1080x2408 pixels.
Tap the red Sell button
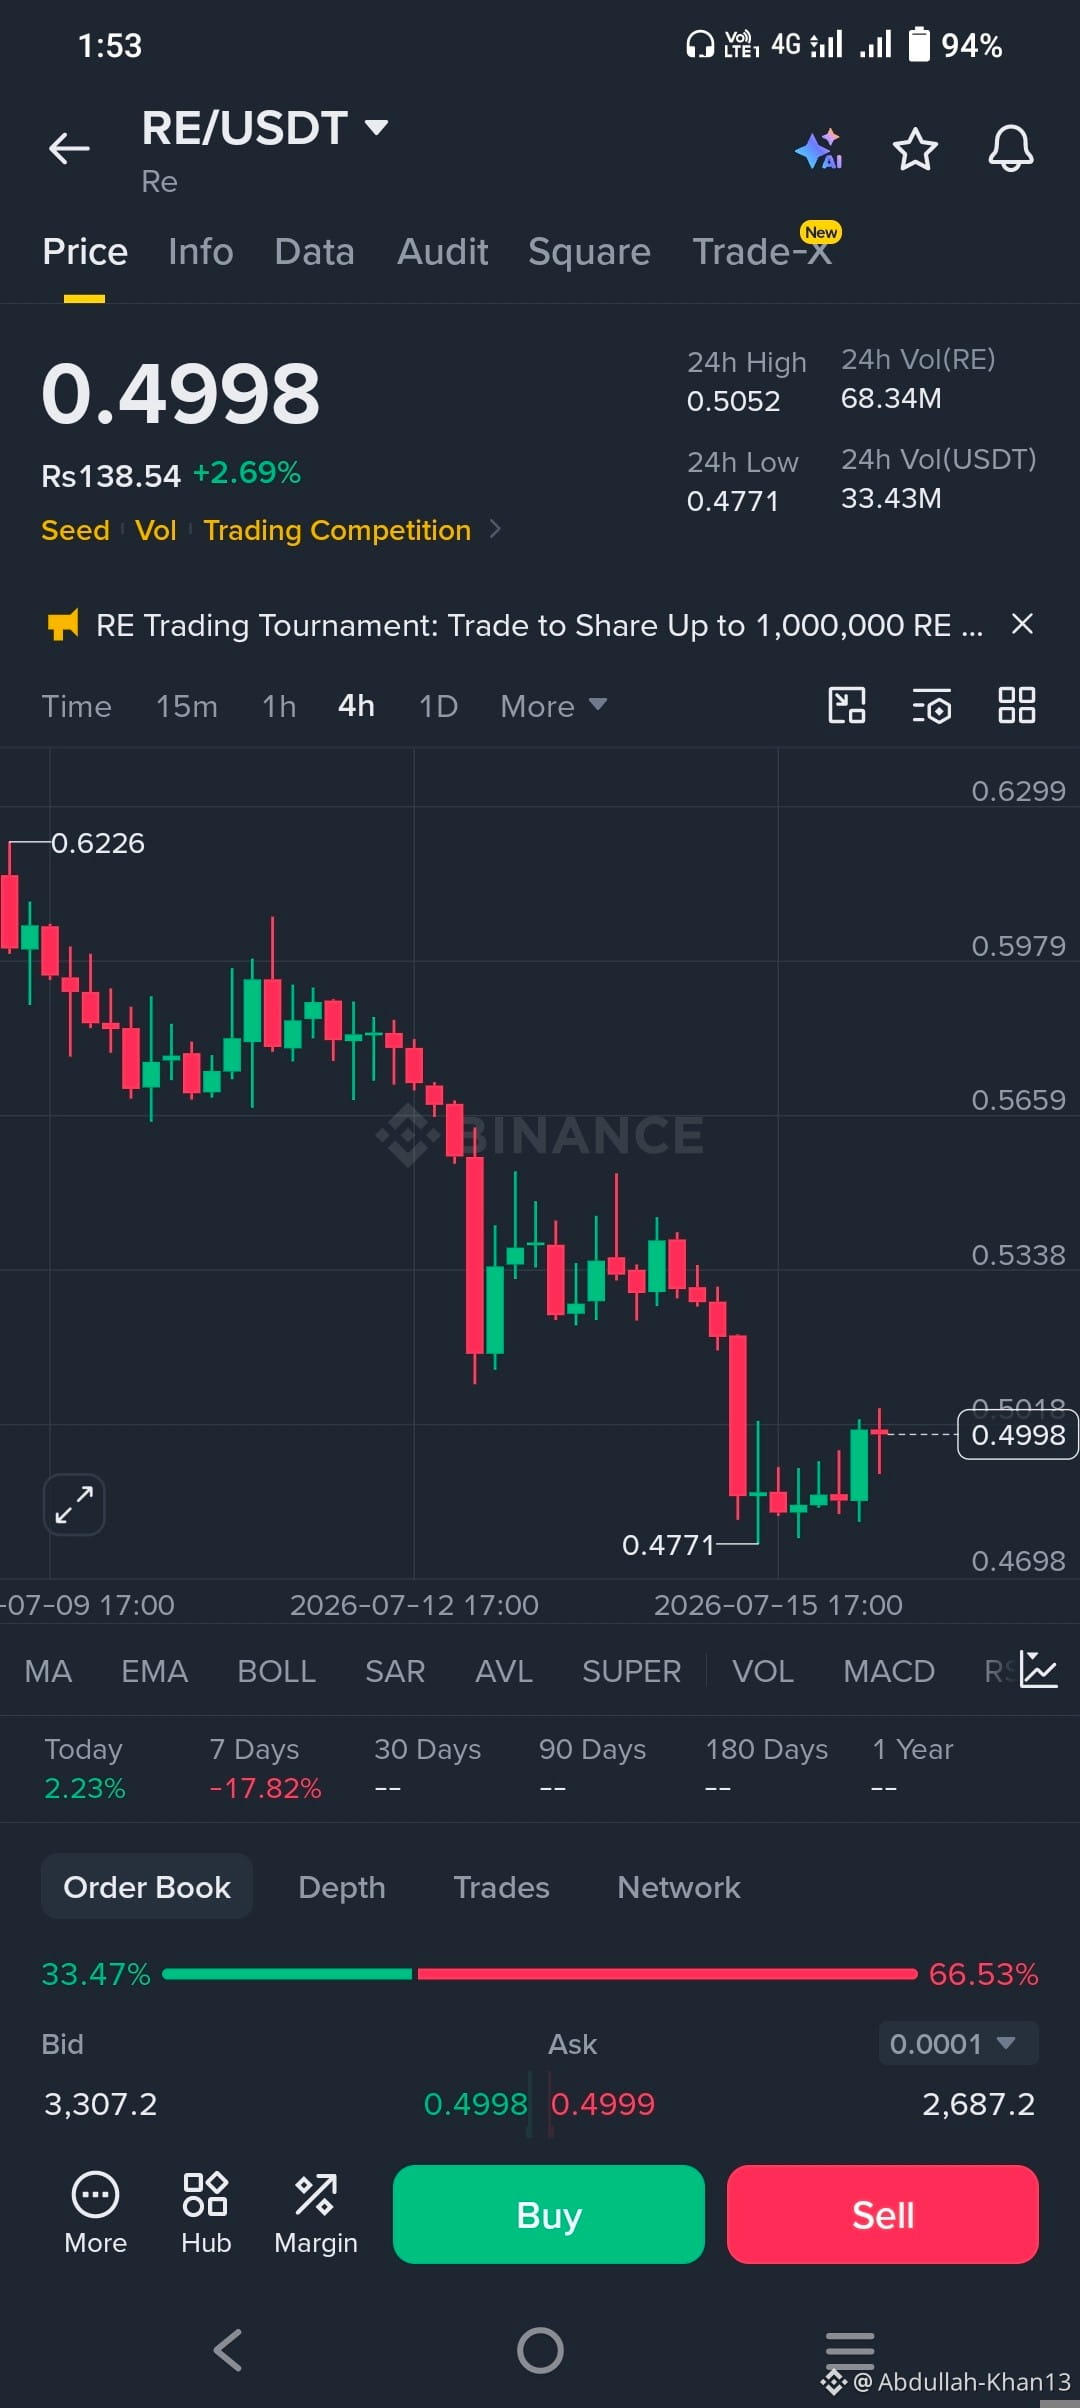pyautogui.click(x=883, y=2214)
